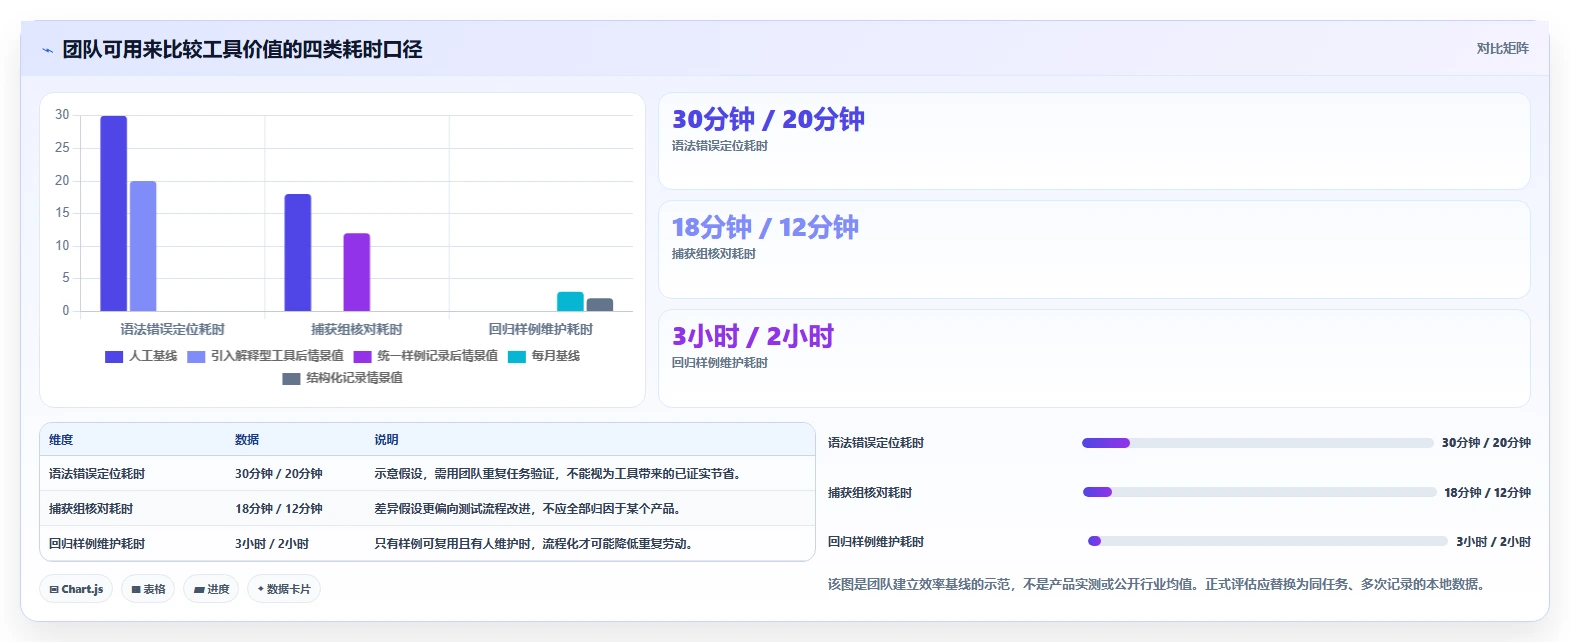Click the description starting 只有样例可复用且有人维护时
1570x642 pixels.
pyautogui.click(x=536, y=544)
